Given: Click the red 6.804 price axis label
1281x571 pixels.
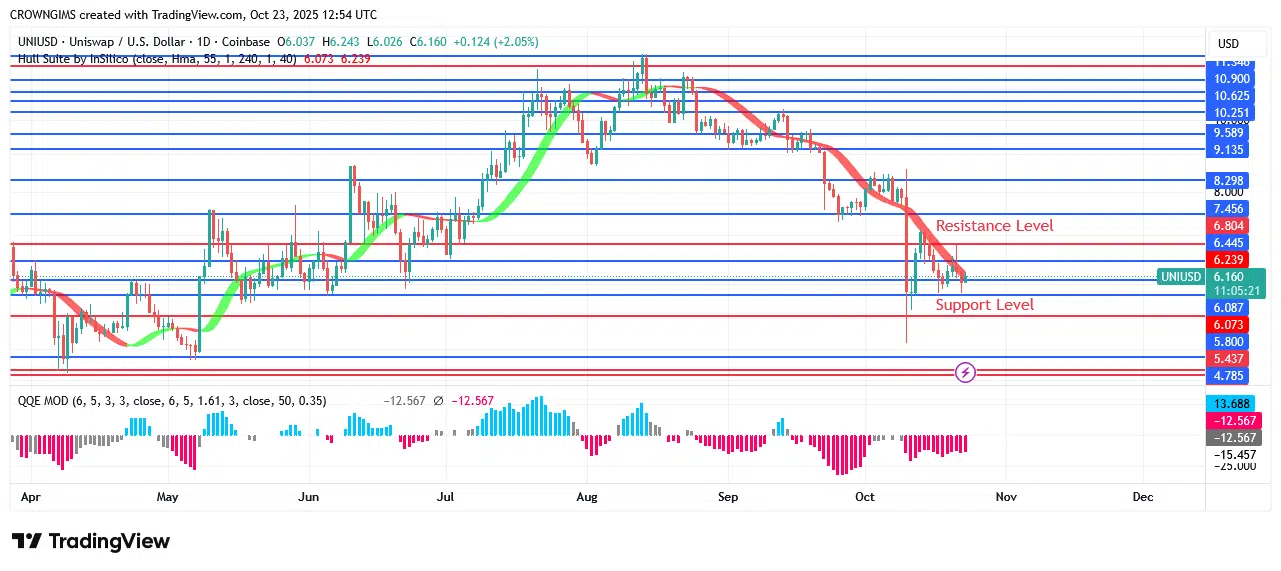Looking at the screenshot, I should (x=1231, y=226).
